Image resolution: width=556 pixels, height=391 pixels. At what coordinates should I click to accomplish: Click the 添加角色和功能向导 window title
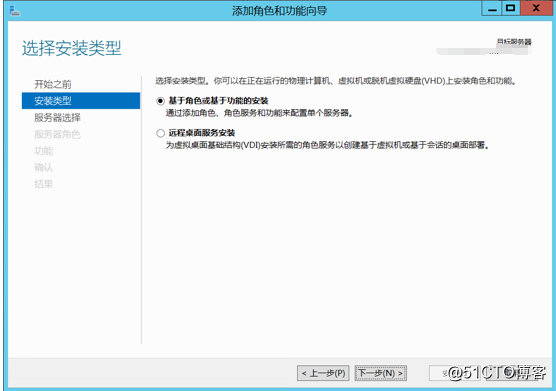(x=279, y=11)
